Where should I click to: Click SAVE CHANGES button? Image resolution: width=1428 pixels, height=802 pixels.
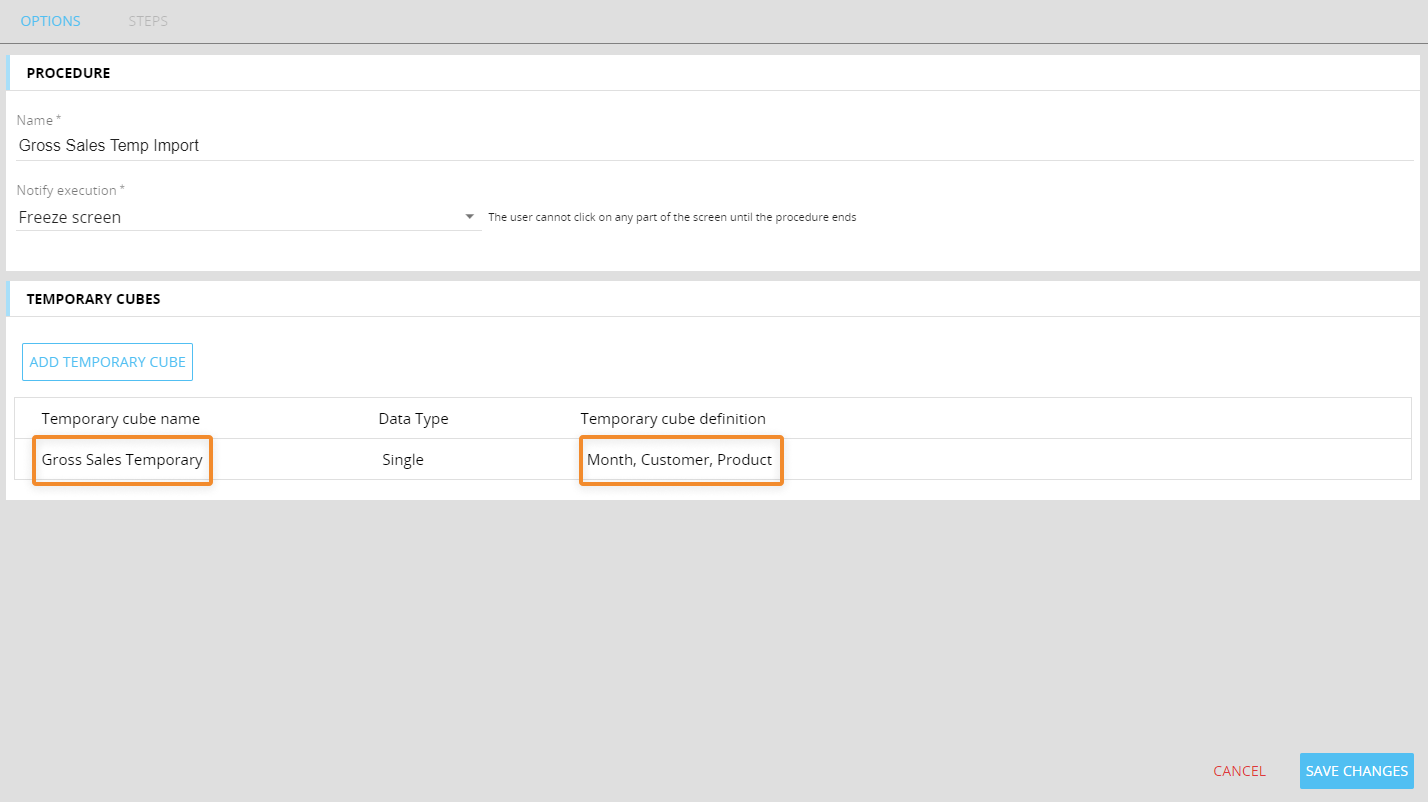click(1356, 771)
